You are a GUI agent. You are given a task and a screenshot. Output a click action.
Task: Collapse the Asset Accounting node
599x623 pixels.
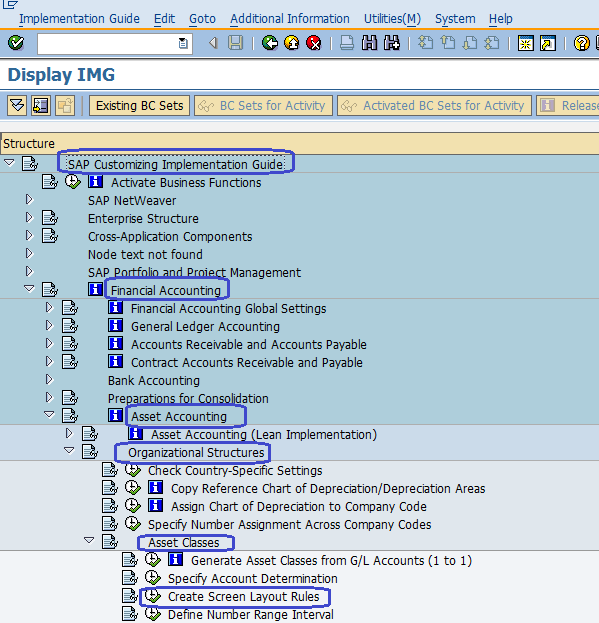click(x=49, y=415)
